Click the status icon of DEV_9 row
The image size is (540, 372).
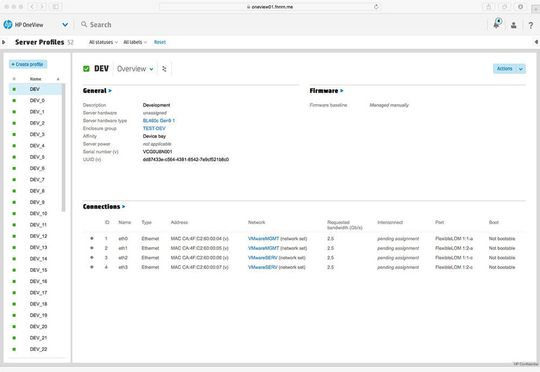(14, 202)
